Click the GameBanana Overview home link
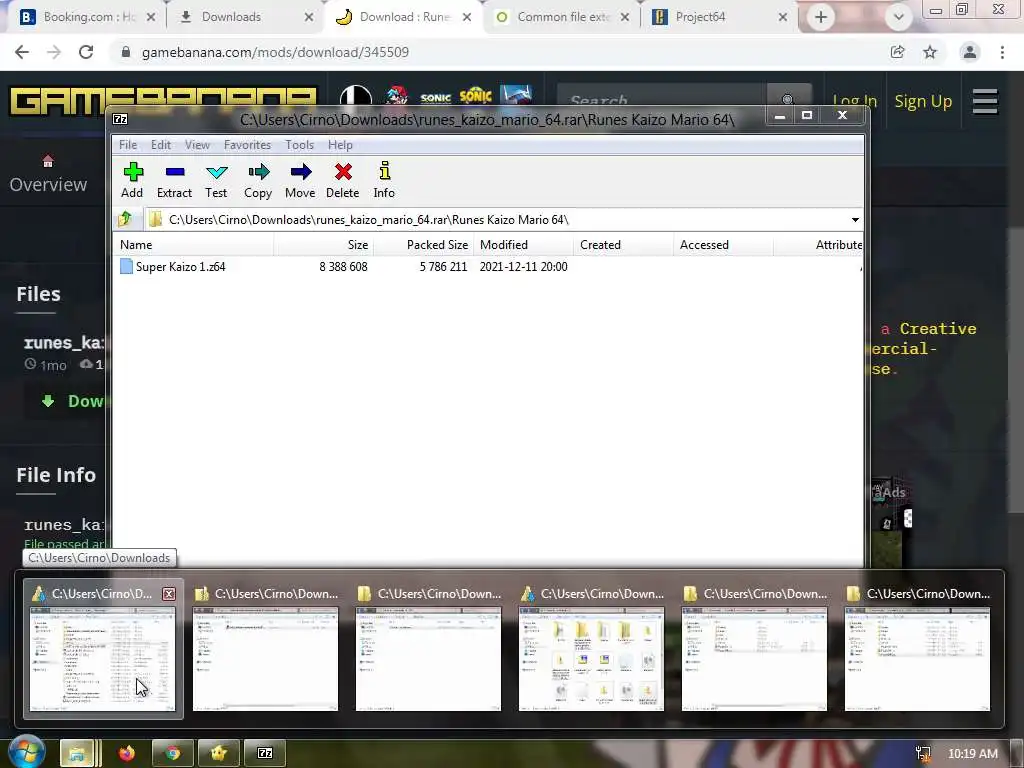Viewport: 1024px width, 768px height. tap(48, 175)
